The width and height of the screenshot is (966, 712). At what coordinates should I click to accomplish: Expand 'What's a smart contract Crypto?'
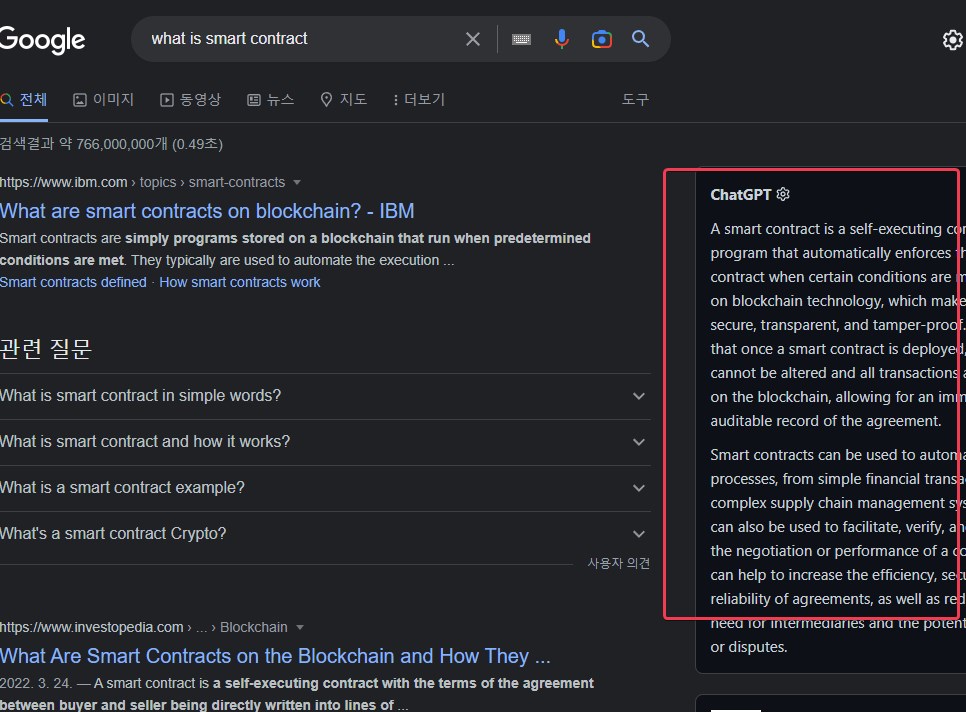(325, 534)
